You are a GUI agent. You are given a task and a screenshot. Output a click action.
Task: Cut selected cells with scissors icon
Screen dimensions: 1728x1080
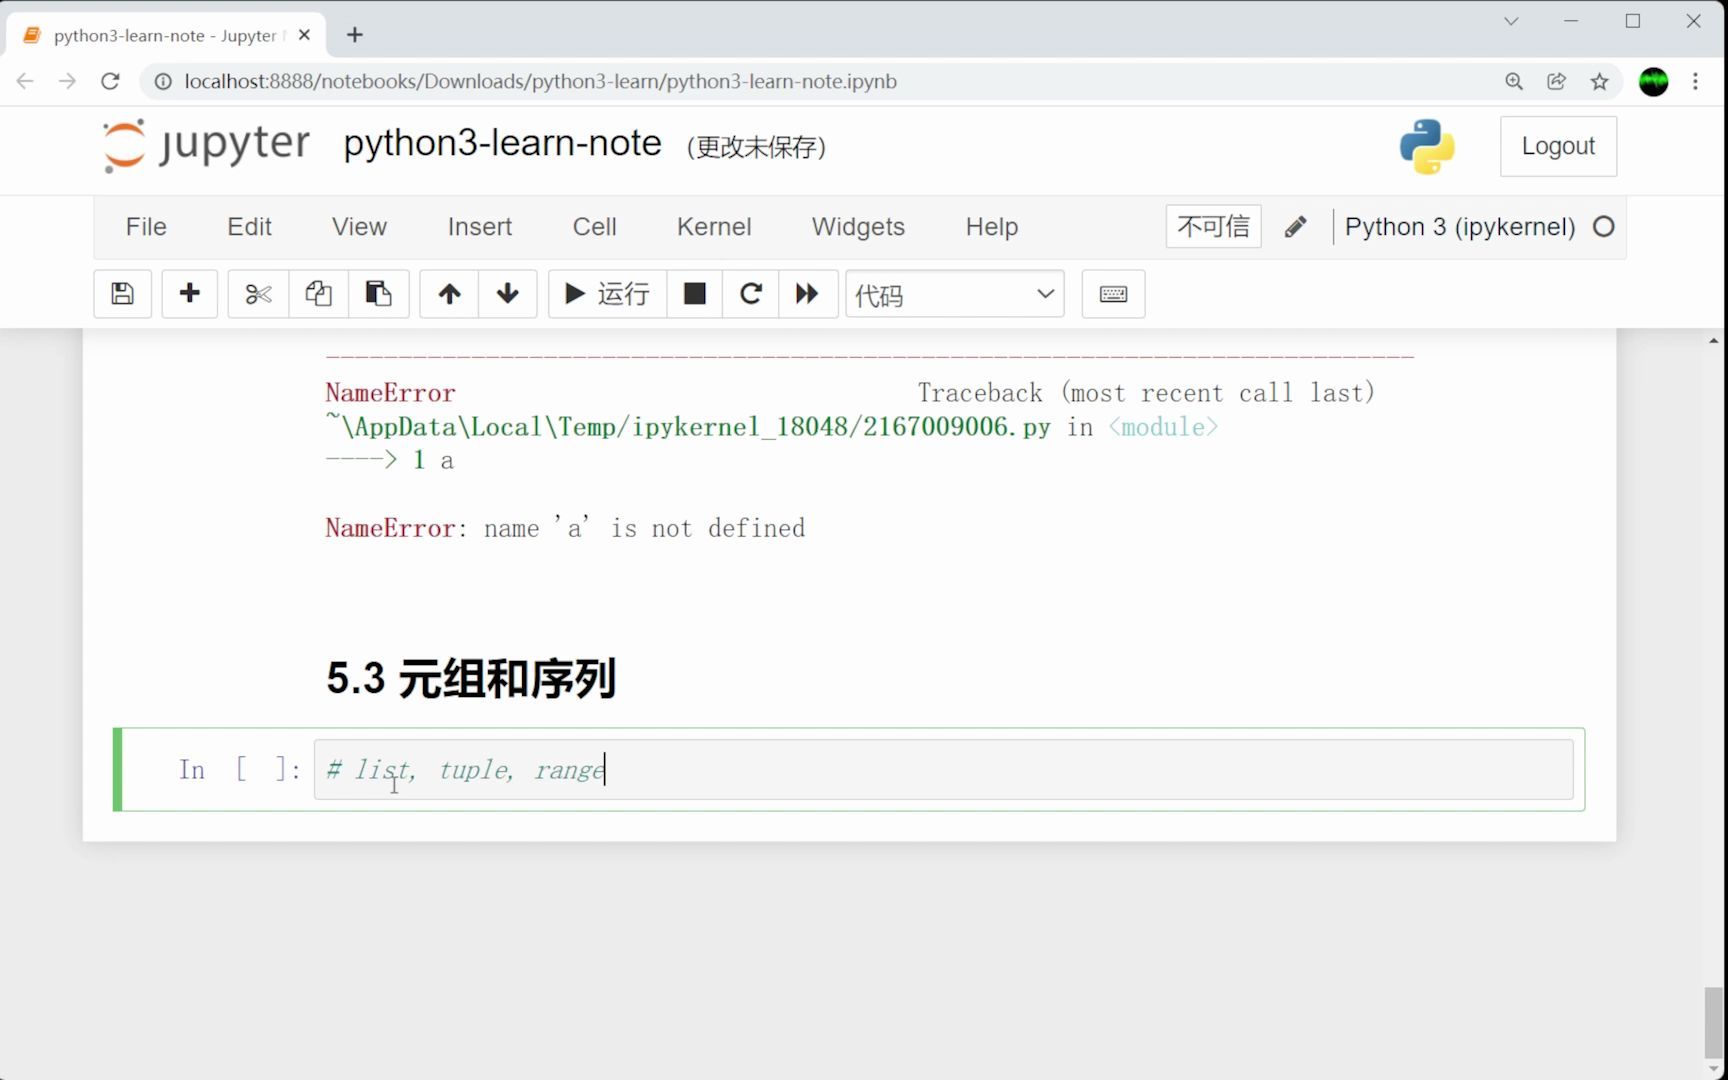coord(258,294)
